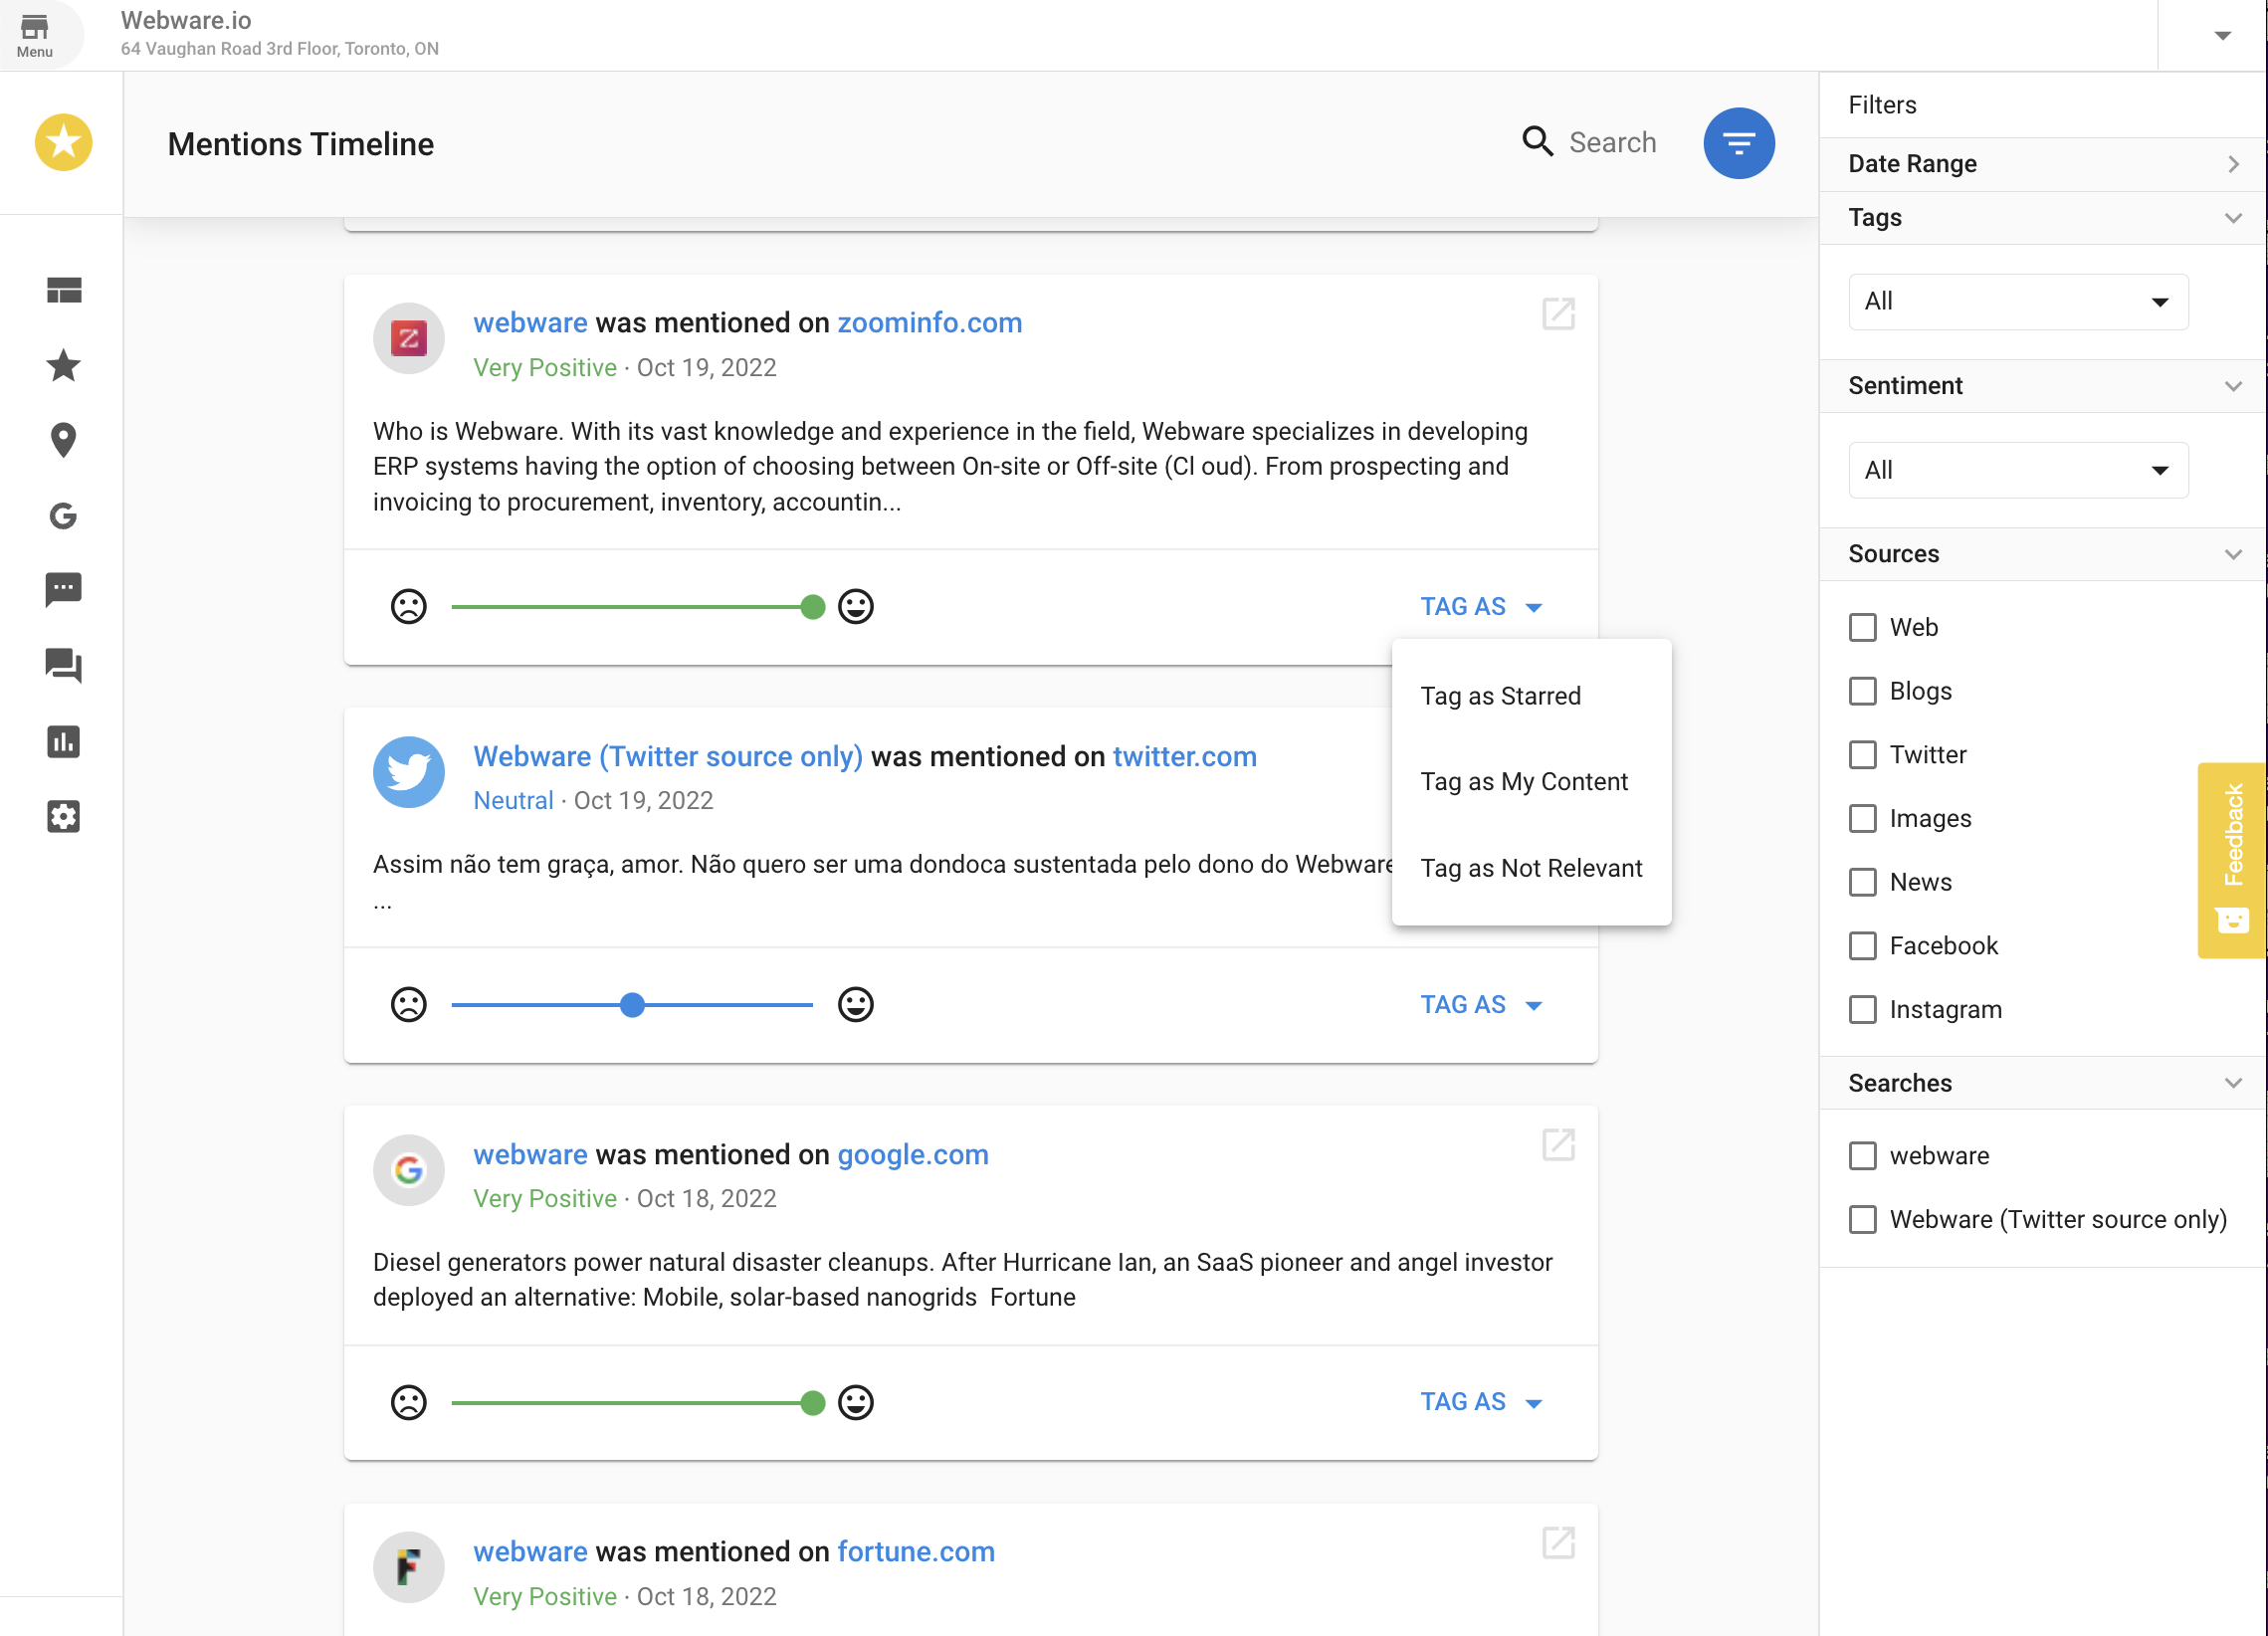Enable the Instagram source checkbox
The image size is (2268, 1636).
coord(1863,1010)
